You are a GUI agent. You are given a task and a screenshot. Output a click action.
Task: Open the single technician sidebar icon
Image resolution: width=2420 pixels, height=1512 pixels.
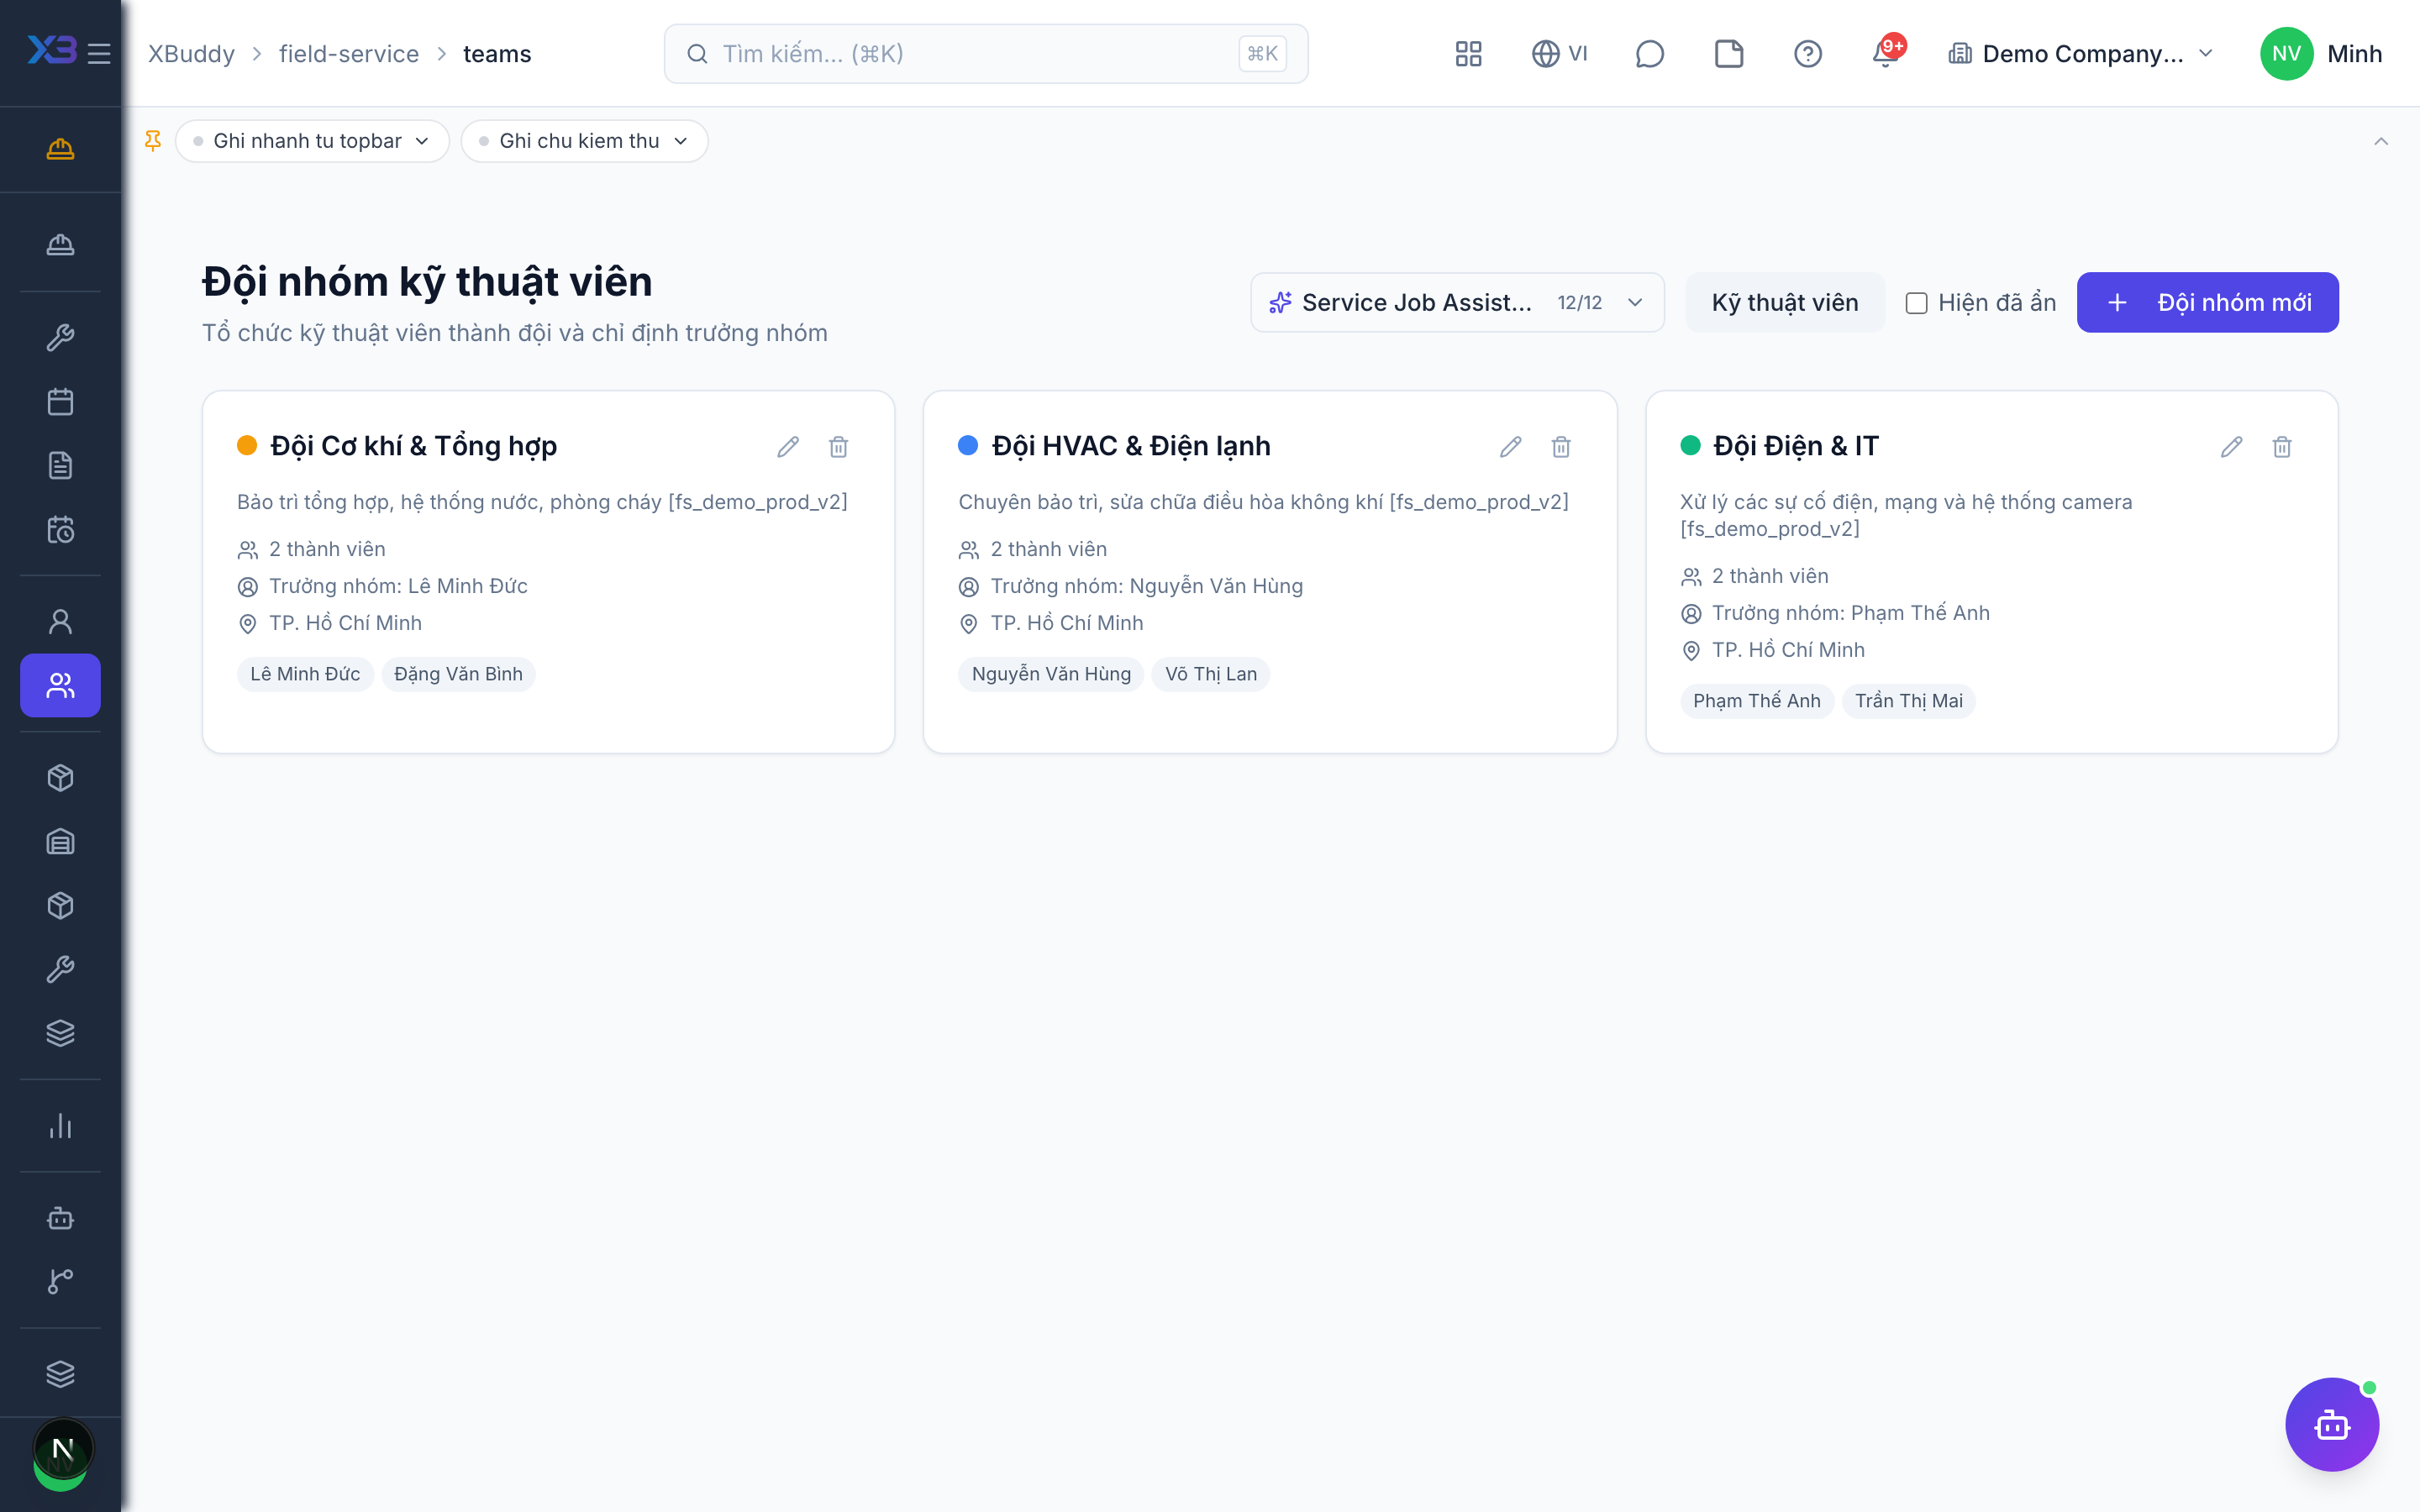coord(60,622)
